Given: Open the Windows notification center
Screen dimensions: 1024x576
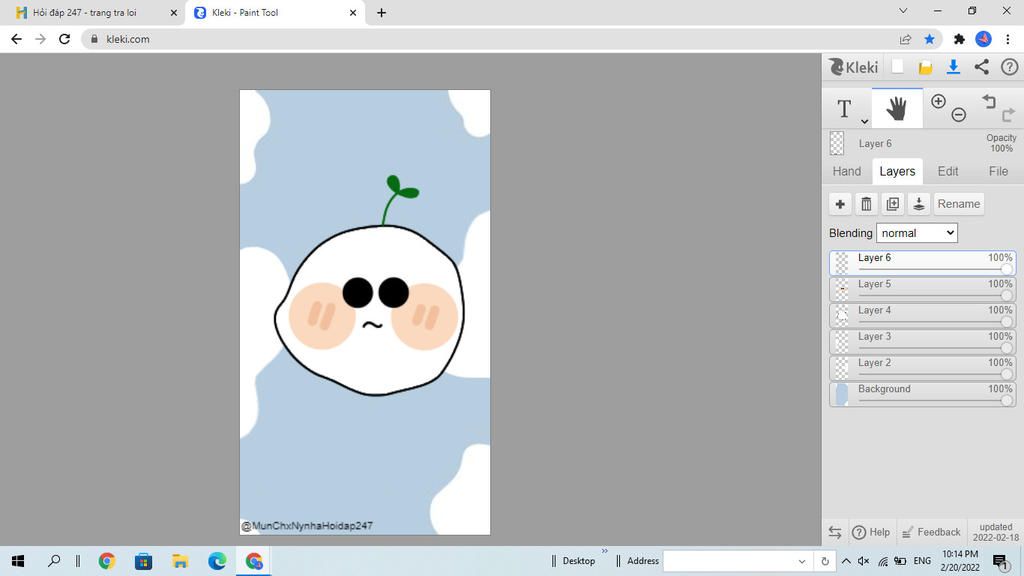Looking at the screenshot, I should click(x=1000, y=561).
